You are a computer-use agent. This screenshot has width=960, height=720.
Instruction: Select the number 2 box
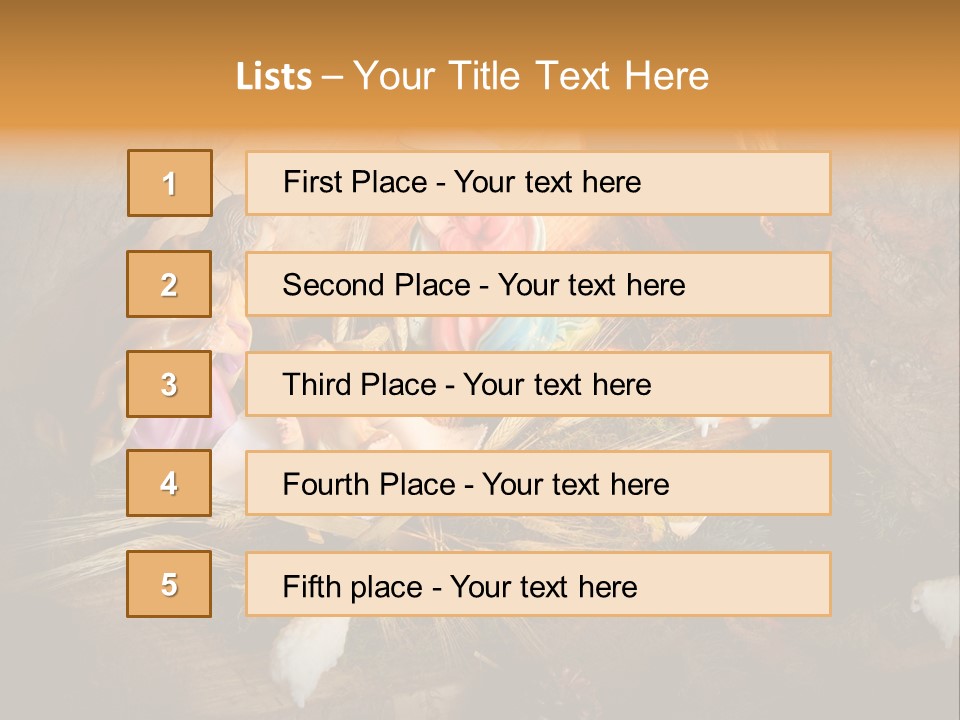coord(170,284)
